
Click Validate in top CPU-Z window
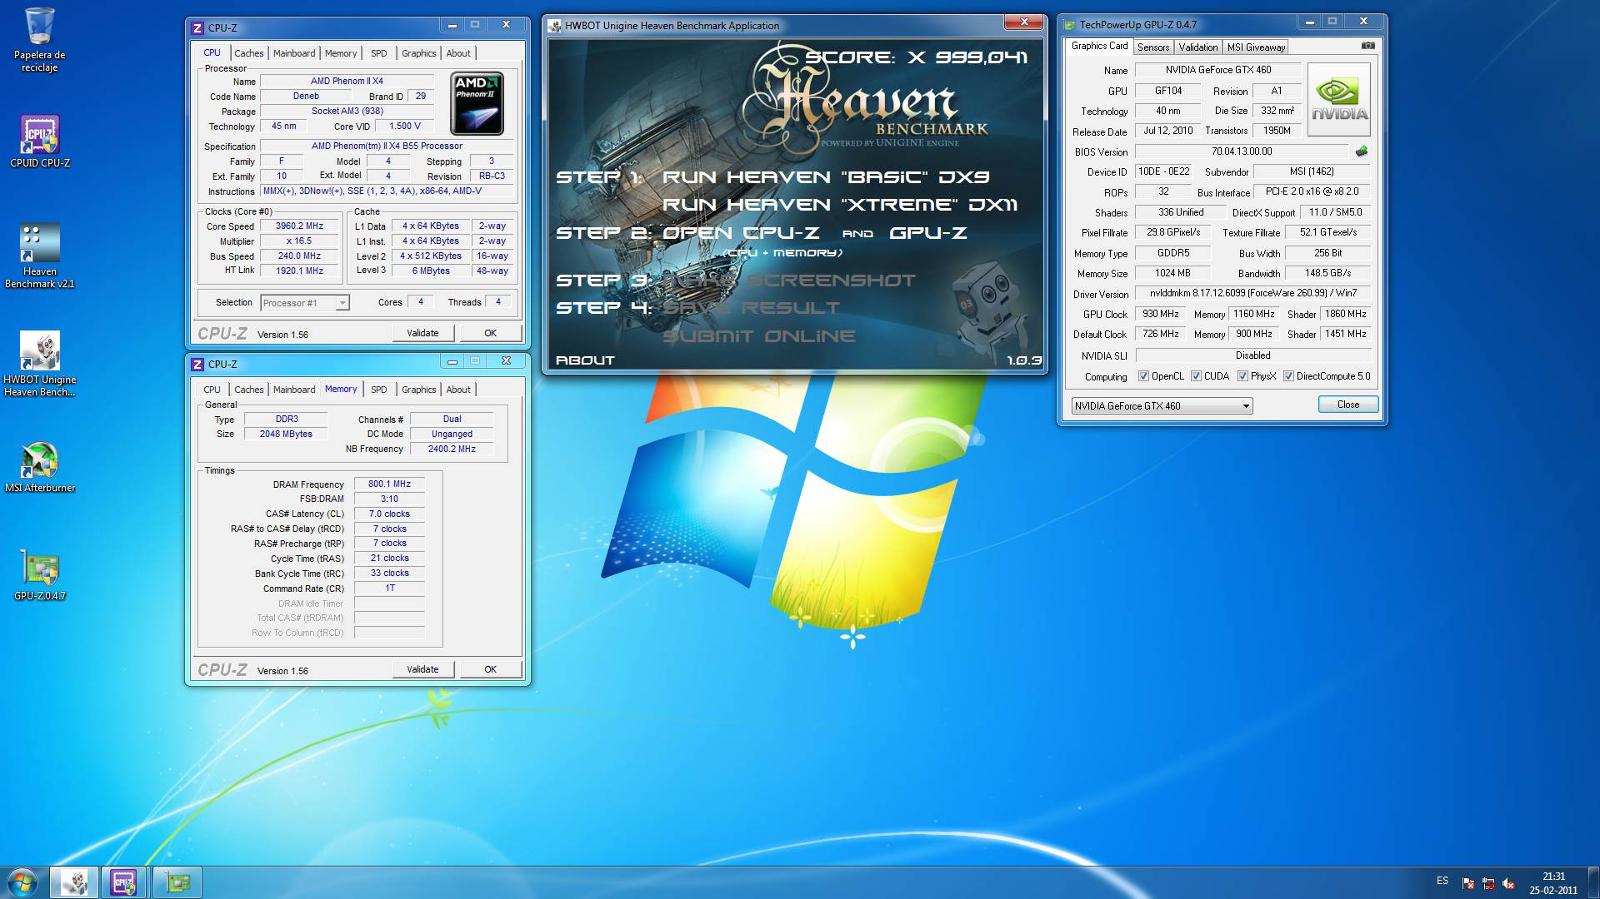(x=422, y=333)
